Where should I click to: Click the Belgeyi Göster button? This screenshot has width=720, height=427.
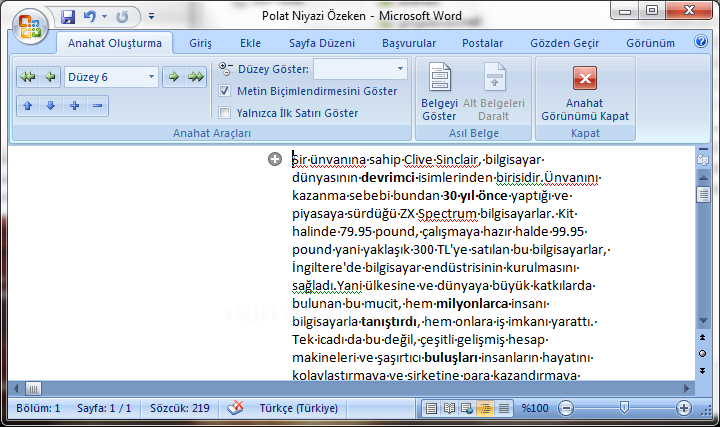(439, 91)
